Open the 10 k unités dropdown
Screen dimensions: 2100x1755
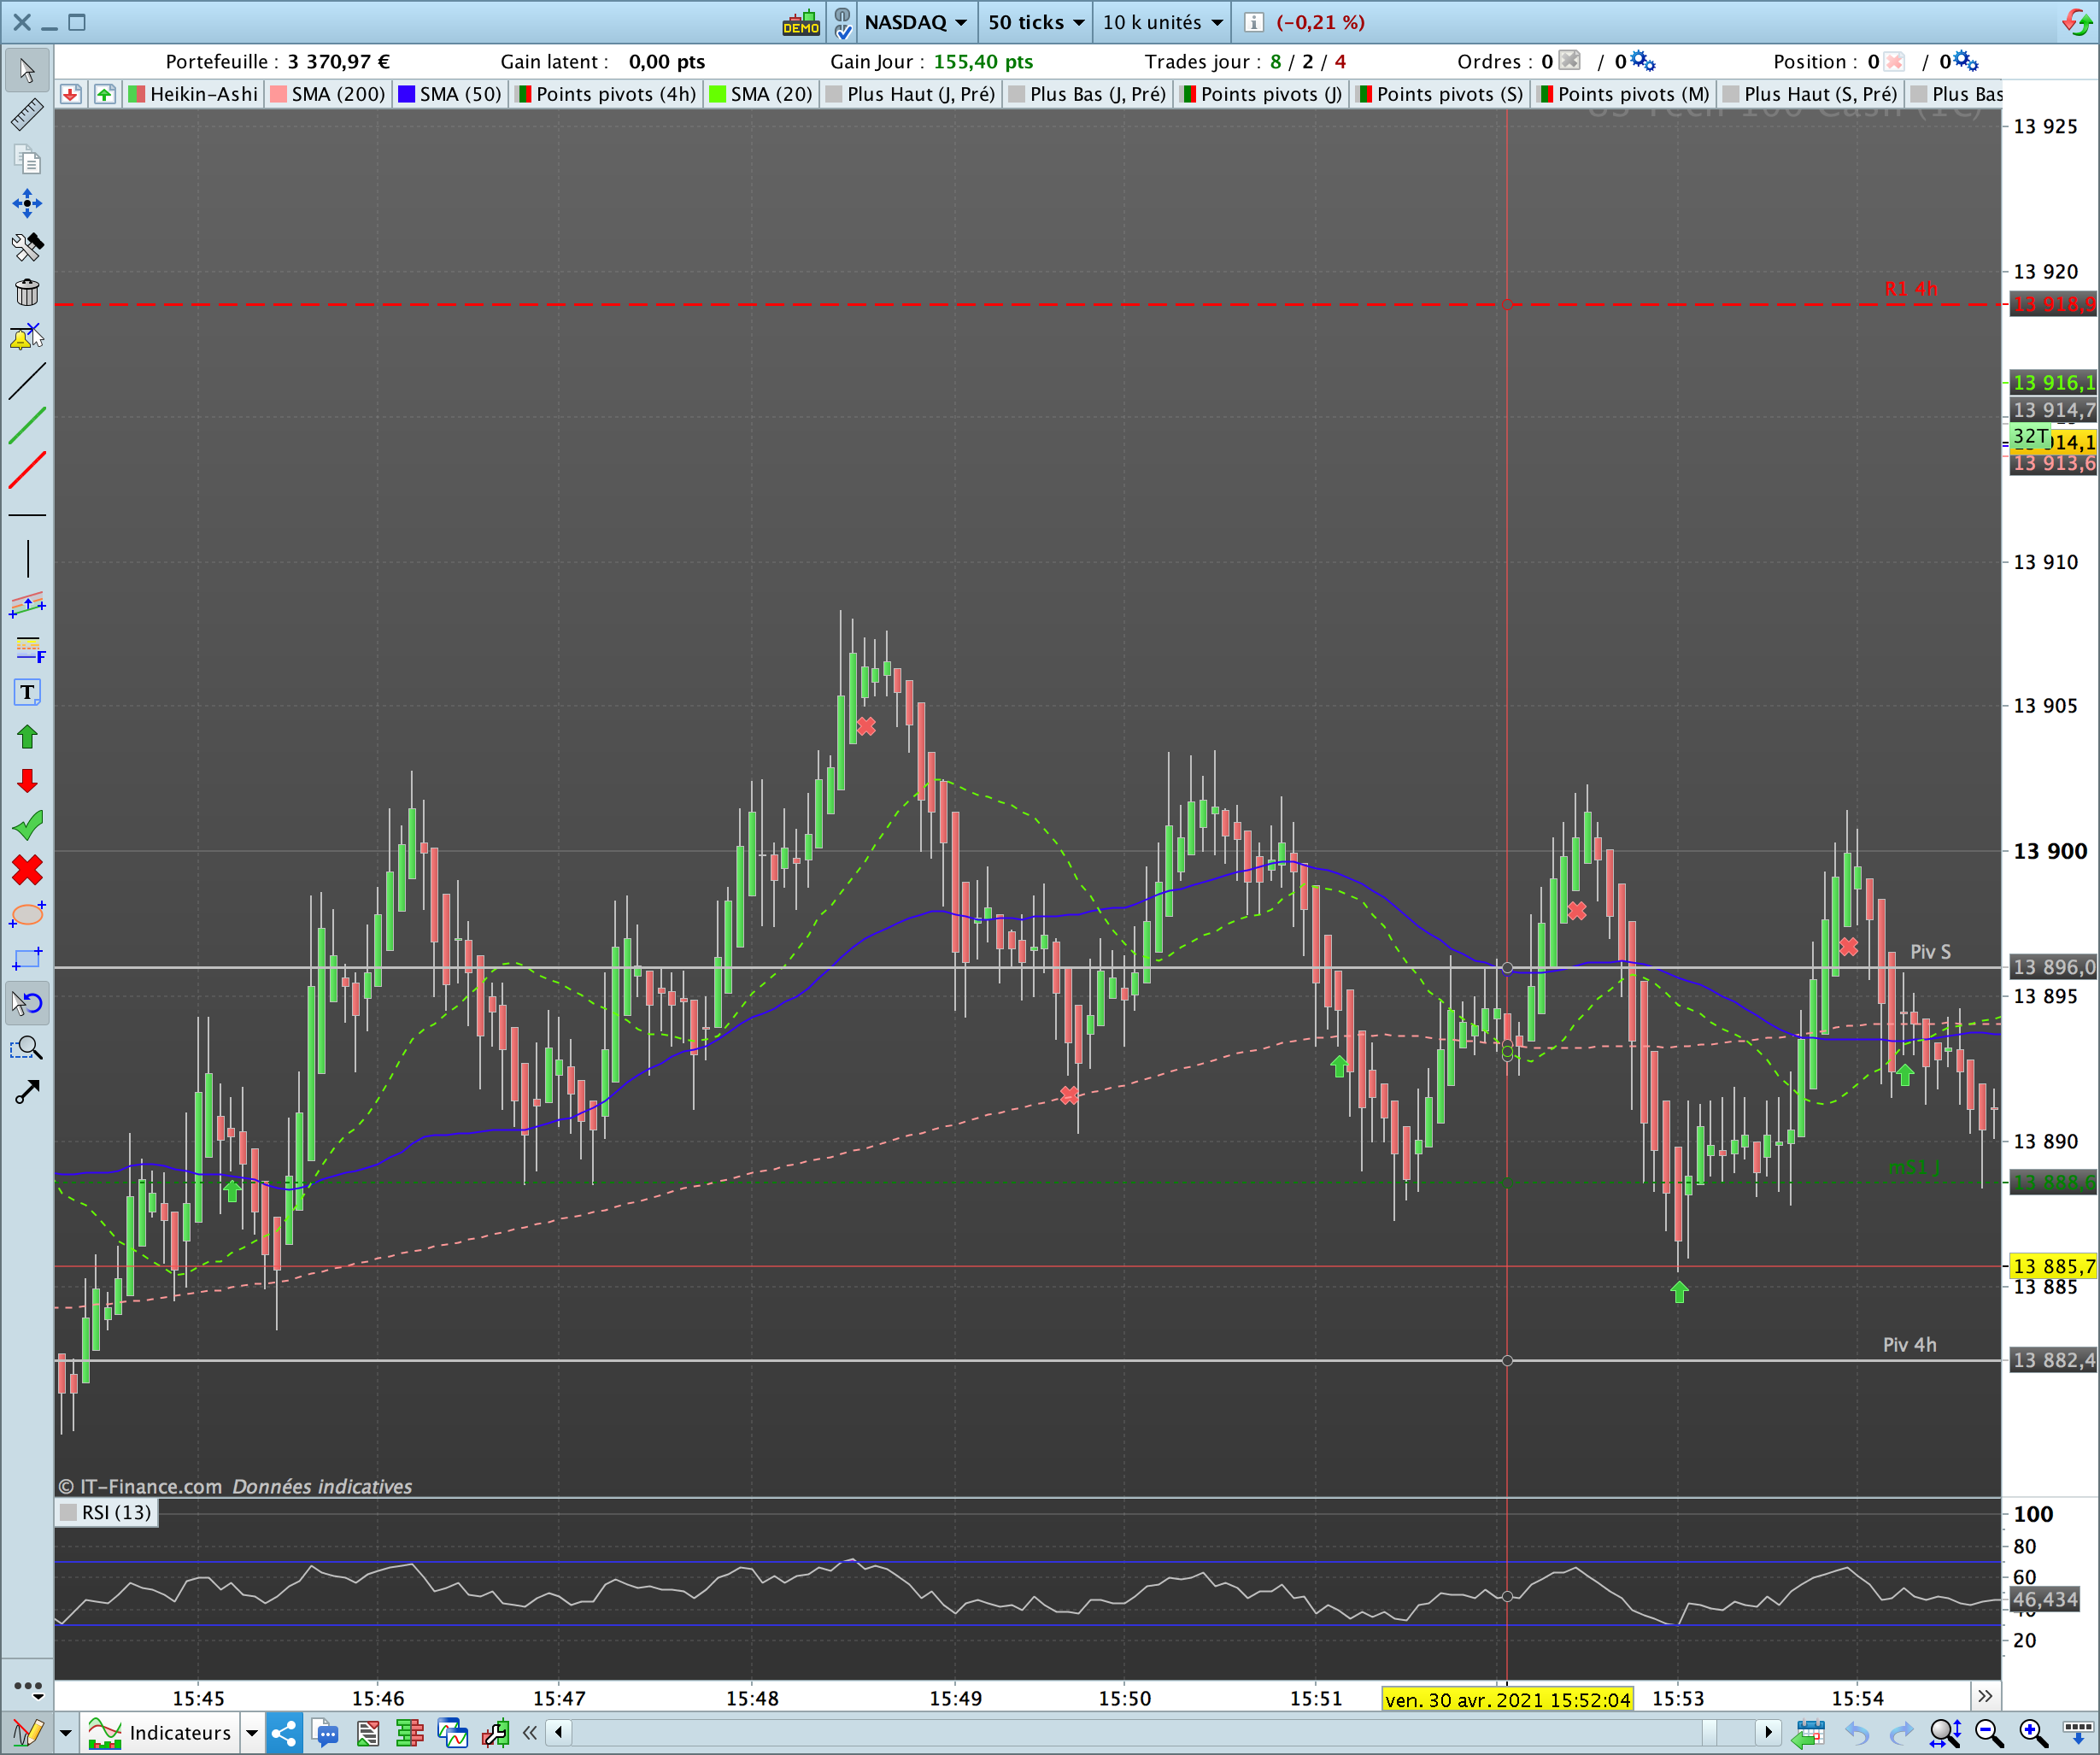pos(1162,22)
